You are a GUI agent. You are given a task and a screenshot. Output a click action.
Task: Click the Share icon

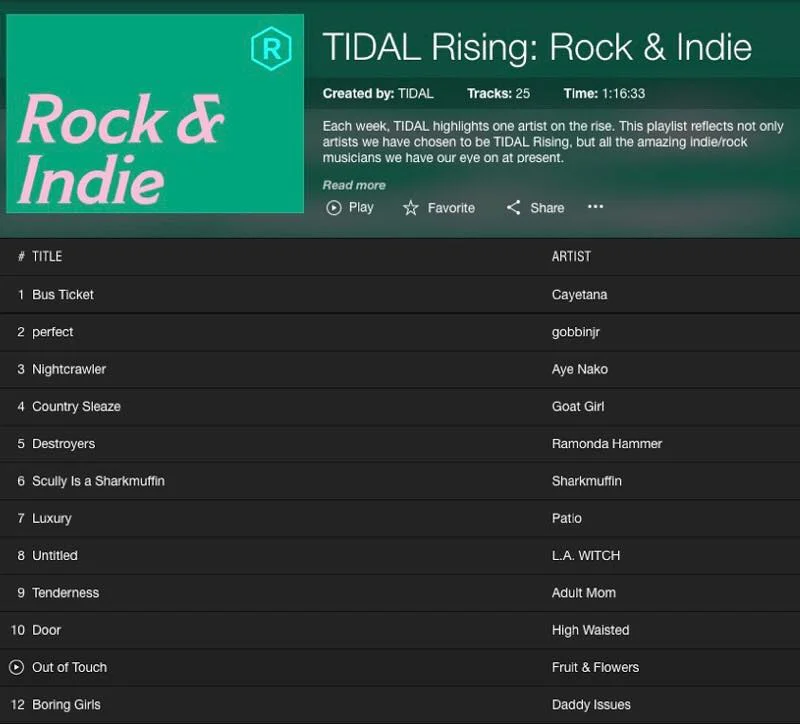[x=513, y=207]
